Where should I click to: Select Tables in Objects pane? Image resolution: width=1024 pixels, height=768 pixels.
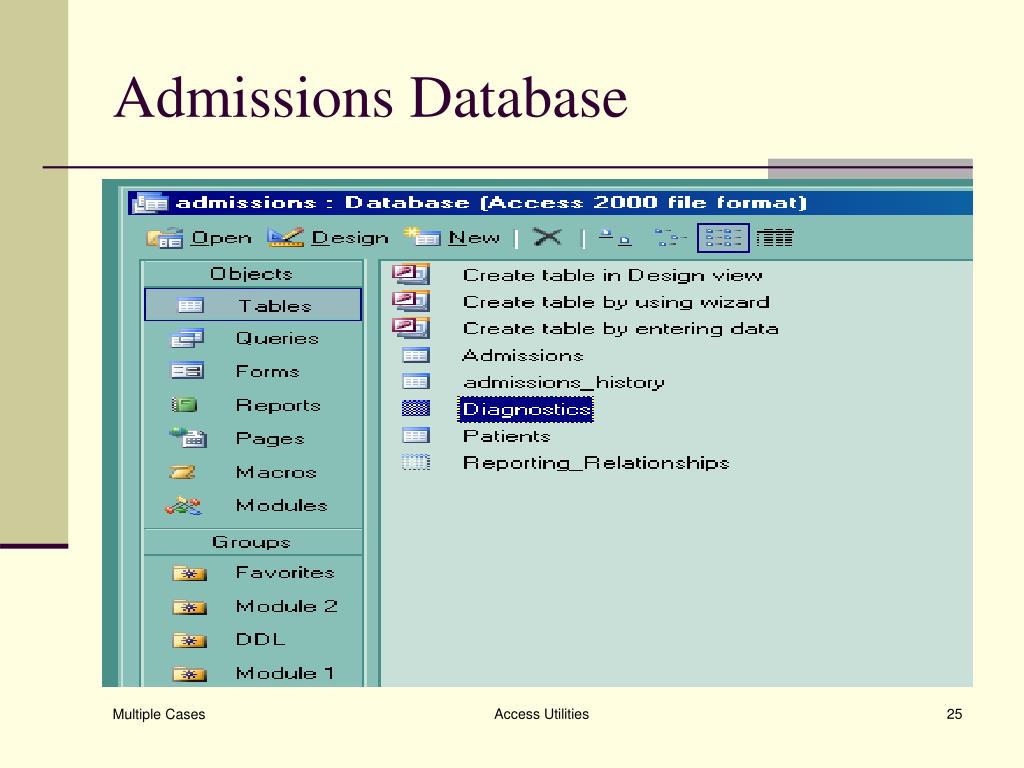(253, 305)
